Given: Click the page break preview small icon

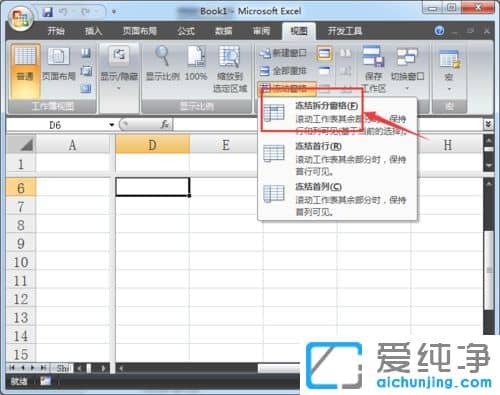Looking at the screenshot, I should tap(86, 53).
